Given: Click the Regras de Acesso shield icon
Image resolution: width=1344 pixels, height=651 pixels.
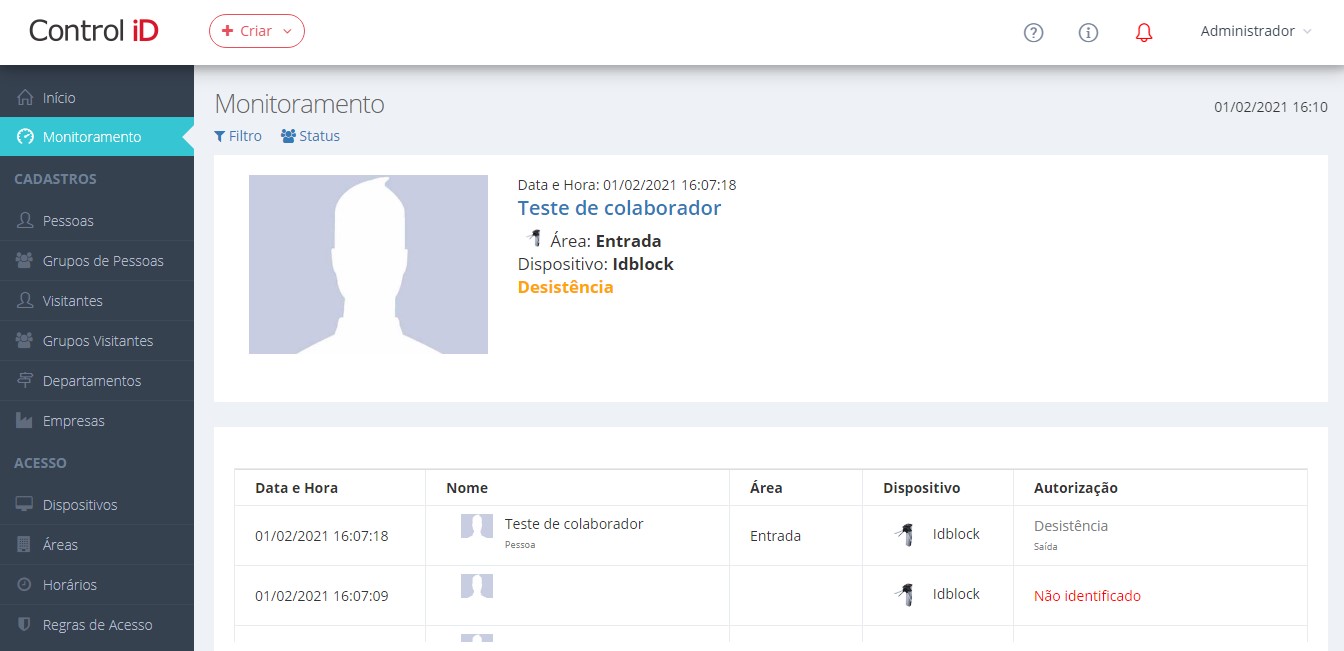Looking at the screenshot, I should click(x=26, y=625).
